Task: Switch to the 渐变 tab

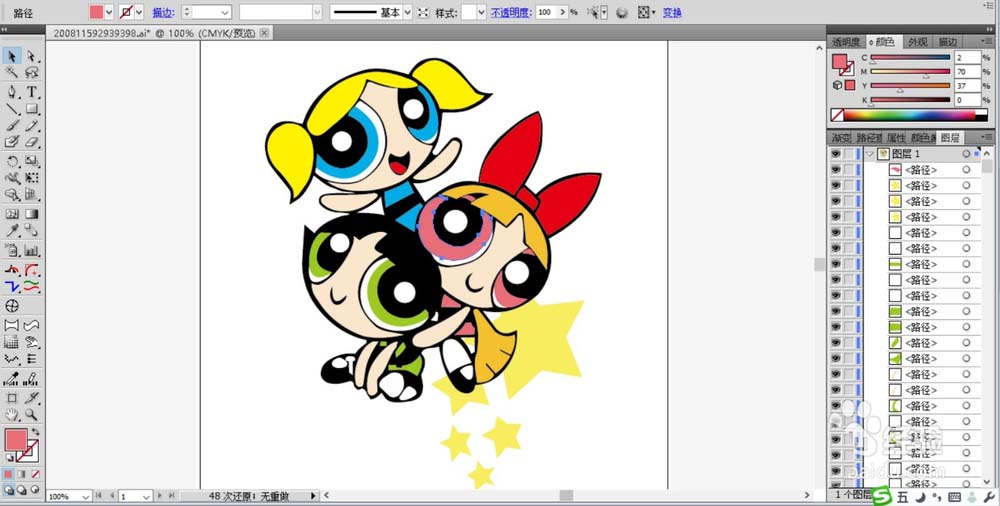Action: [841, 138]
